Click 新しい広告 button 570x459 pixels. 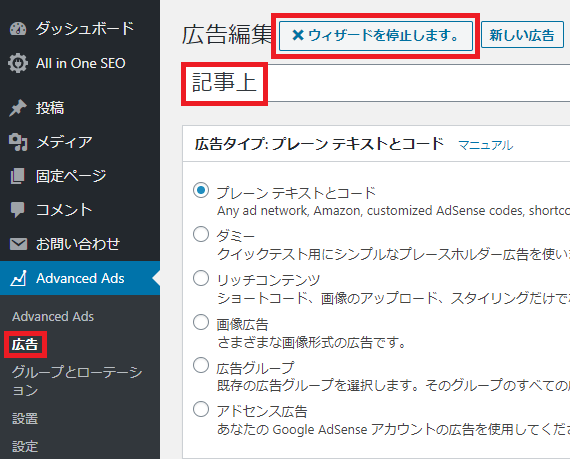522,35
